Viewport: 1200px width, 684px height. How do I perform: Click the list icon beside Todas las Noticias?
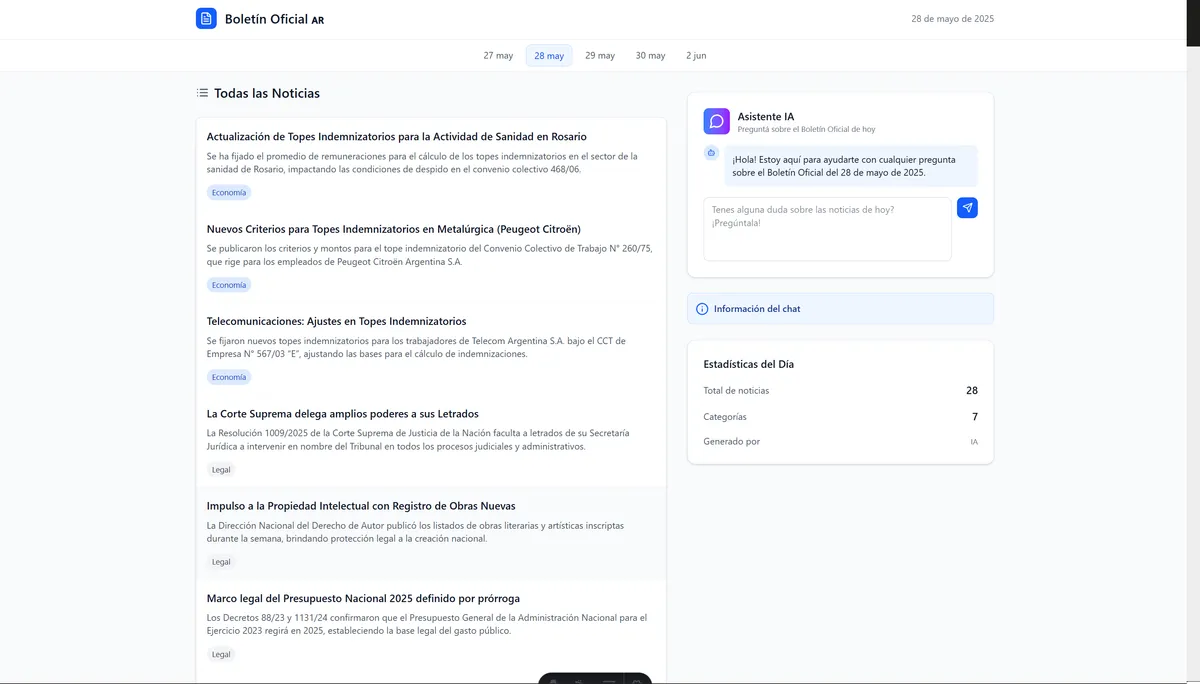click(x=203, y=93)
